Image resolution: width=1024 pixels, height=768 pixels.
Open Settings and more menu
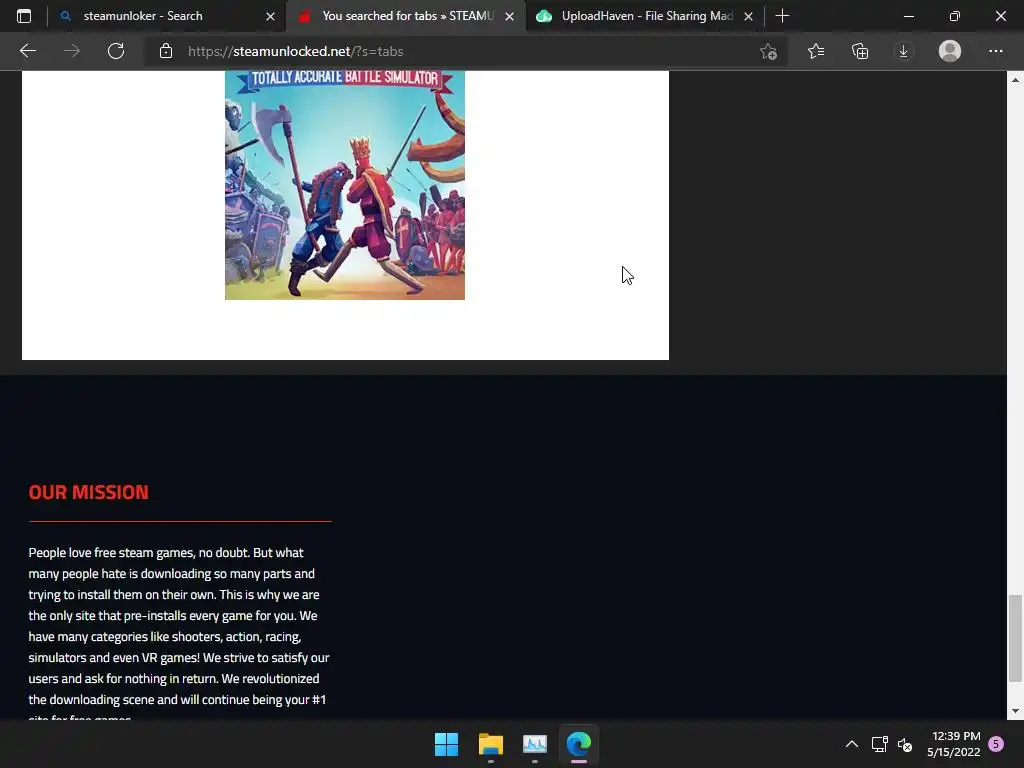tap(995, 51)
